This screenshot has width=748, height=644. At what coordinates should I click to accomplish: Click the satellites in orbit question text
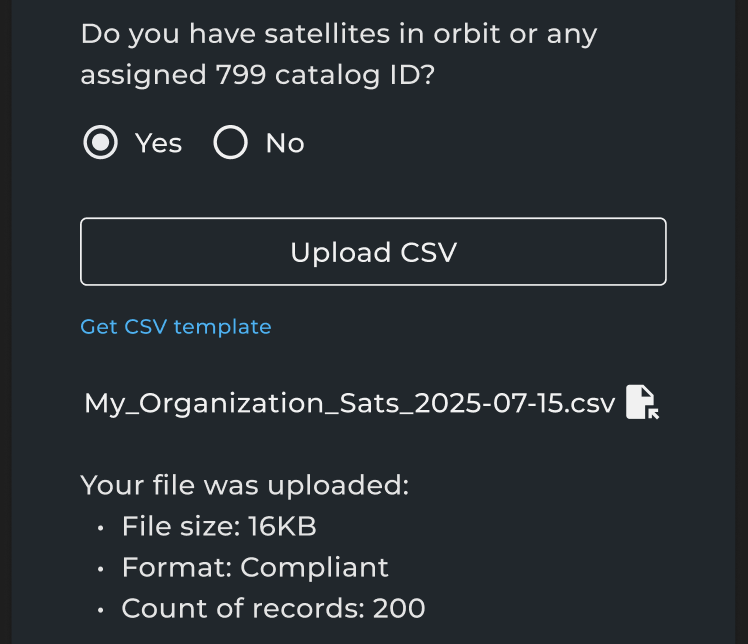[x=339, y=34]
